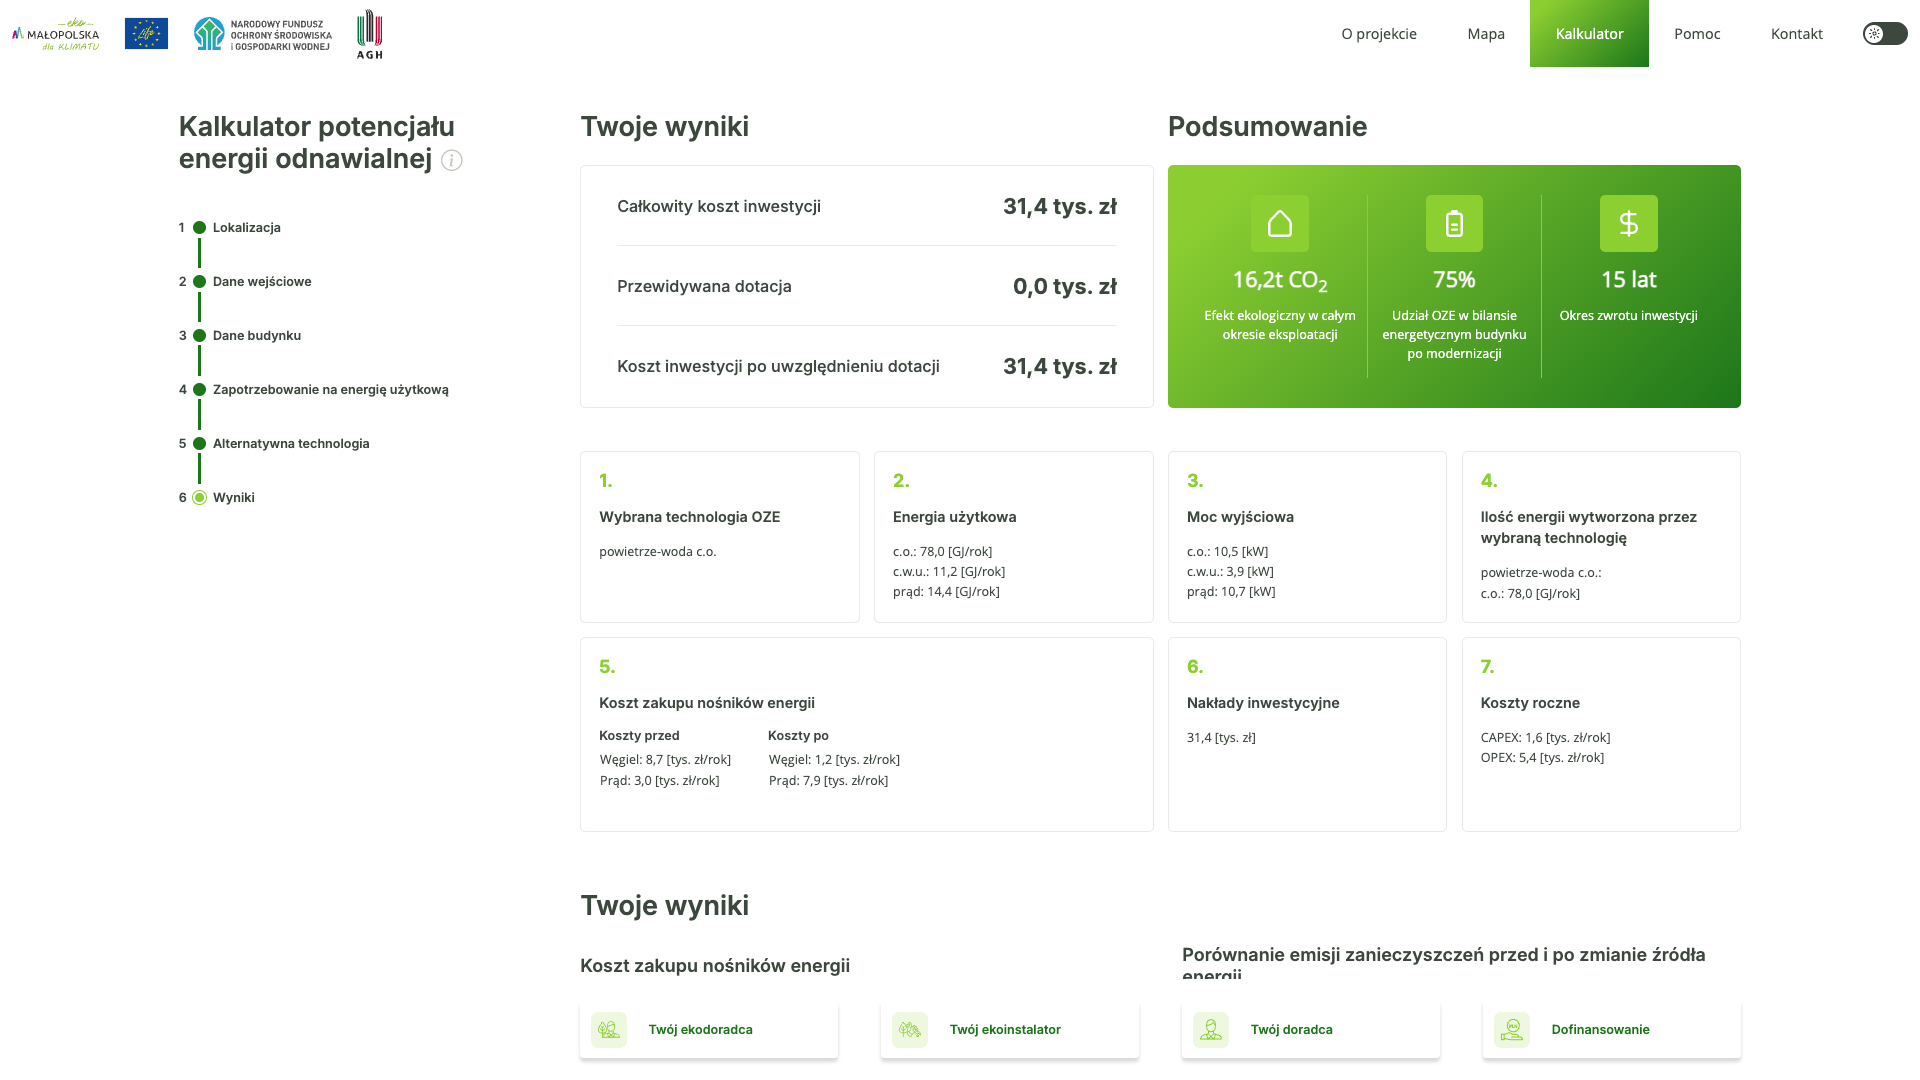1920x1080 pixels.
Task: Click the Twój ekodoradca icon
Action: 609,1029
